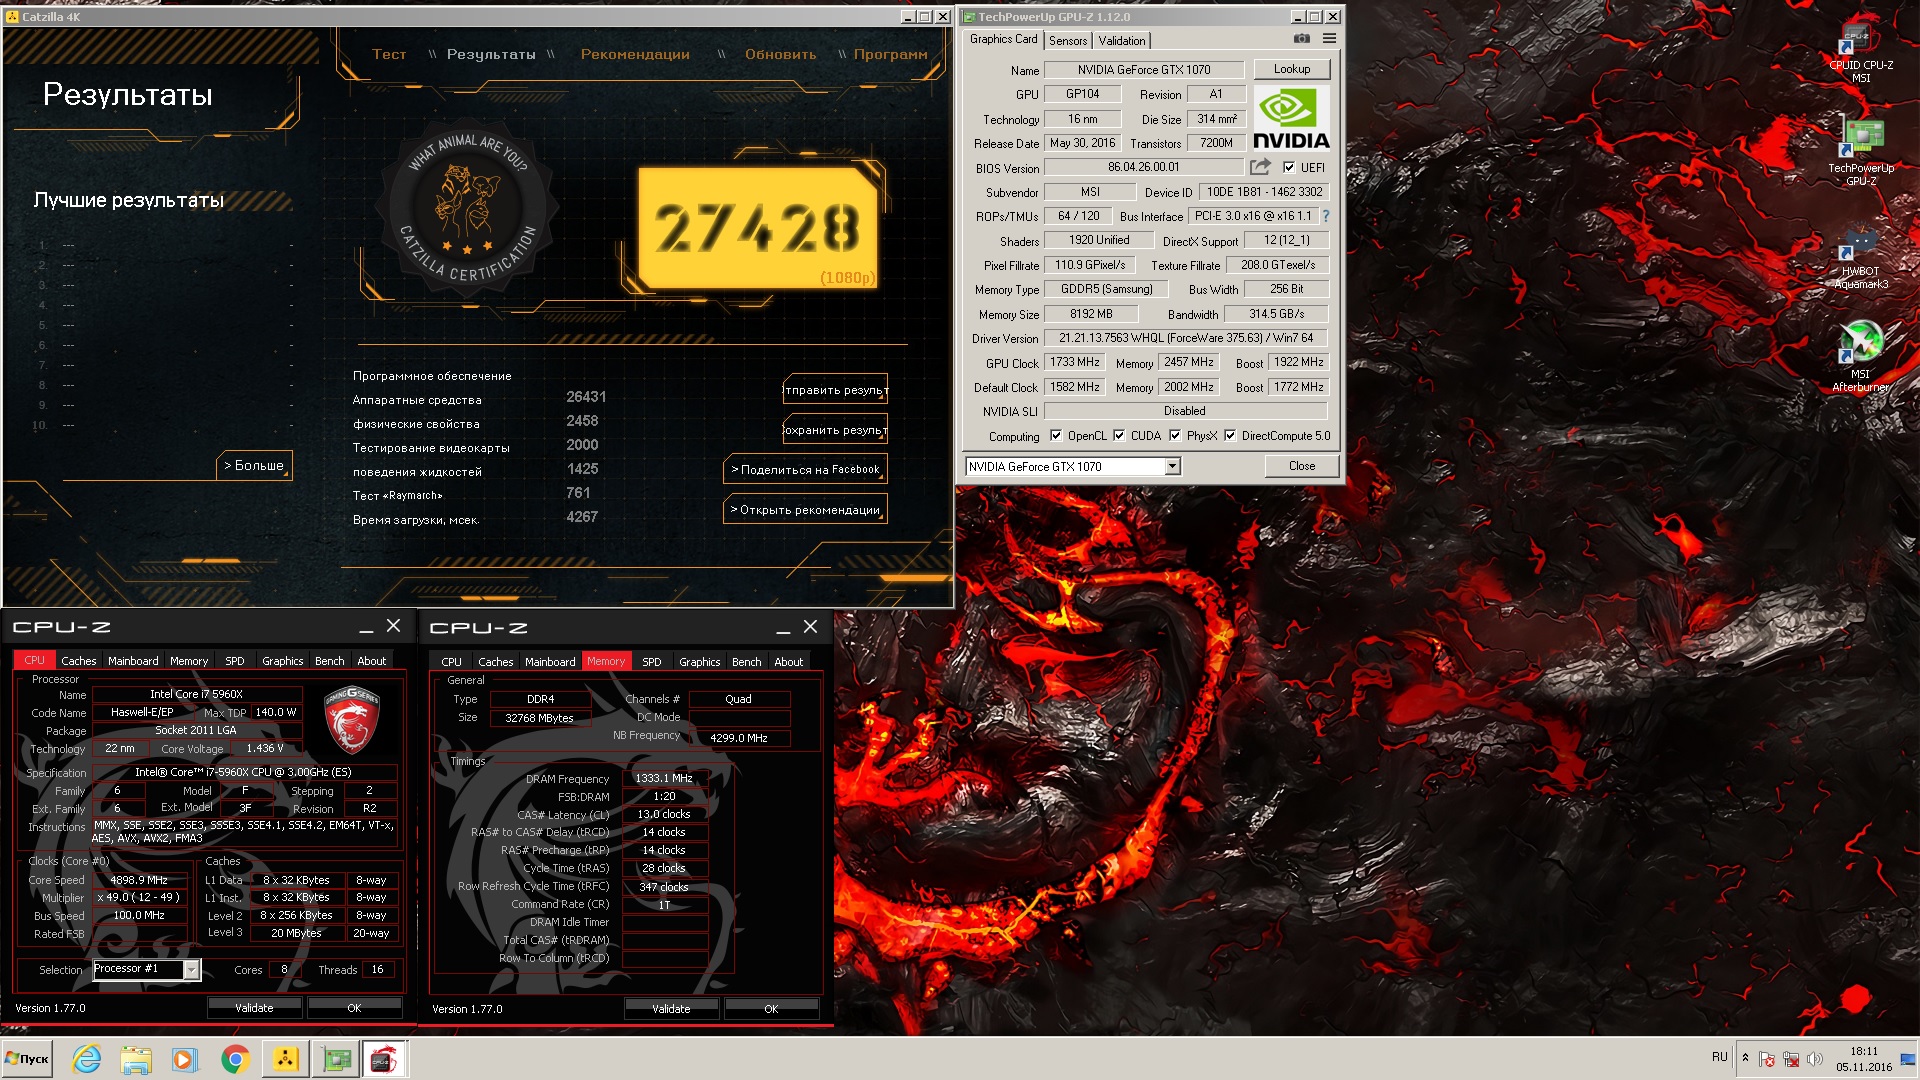This screenshot has width=1920, height=1080.
Task: Click Validate in the left CPU-Z window
Action: [254, 1008]
